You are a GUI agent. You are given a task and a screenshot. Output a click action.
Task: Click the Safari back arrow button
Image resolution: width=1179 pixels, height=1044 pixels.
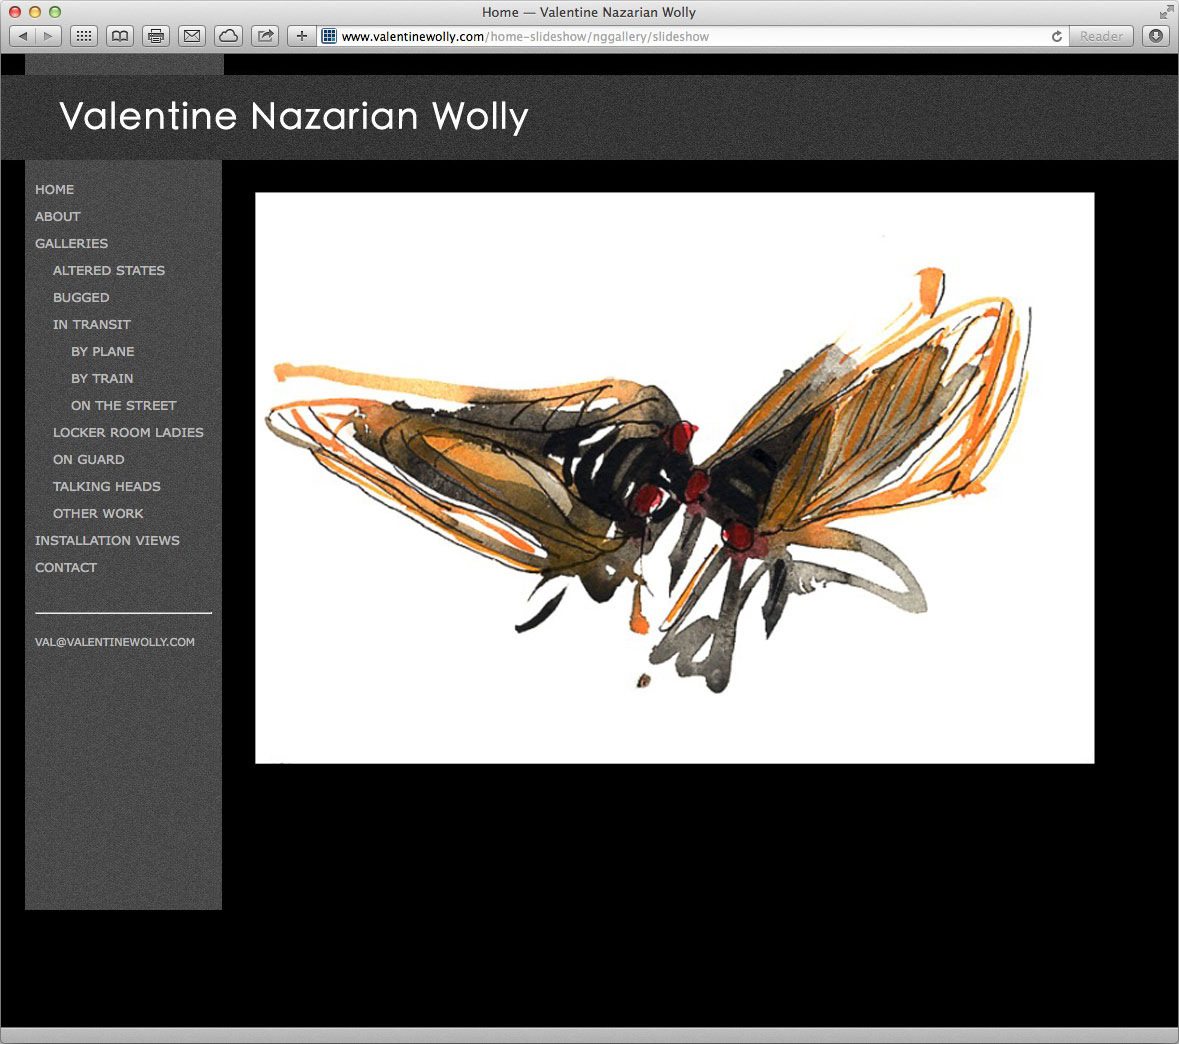click(23, 36)
